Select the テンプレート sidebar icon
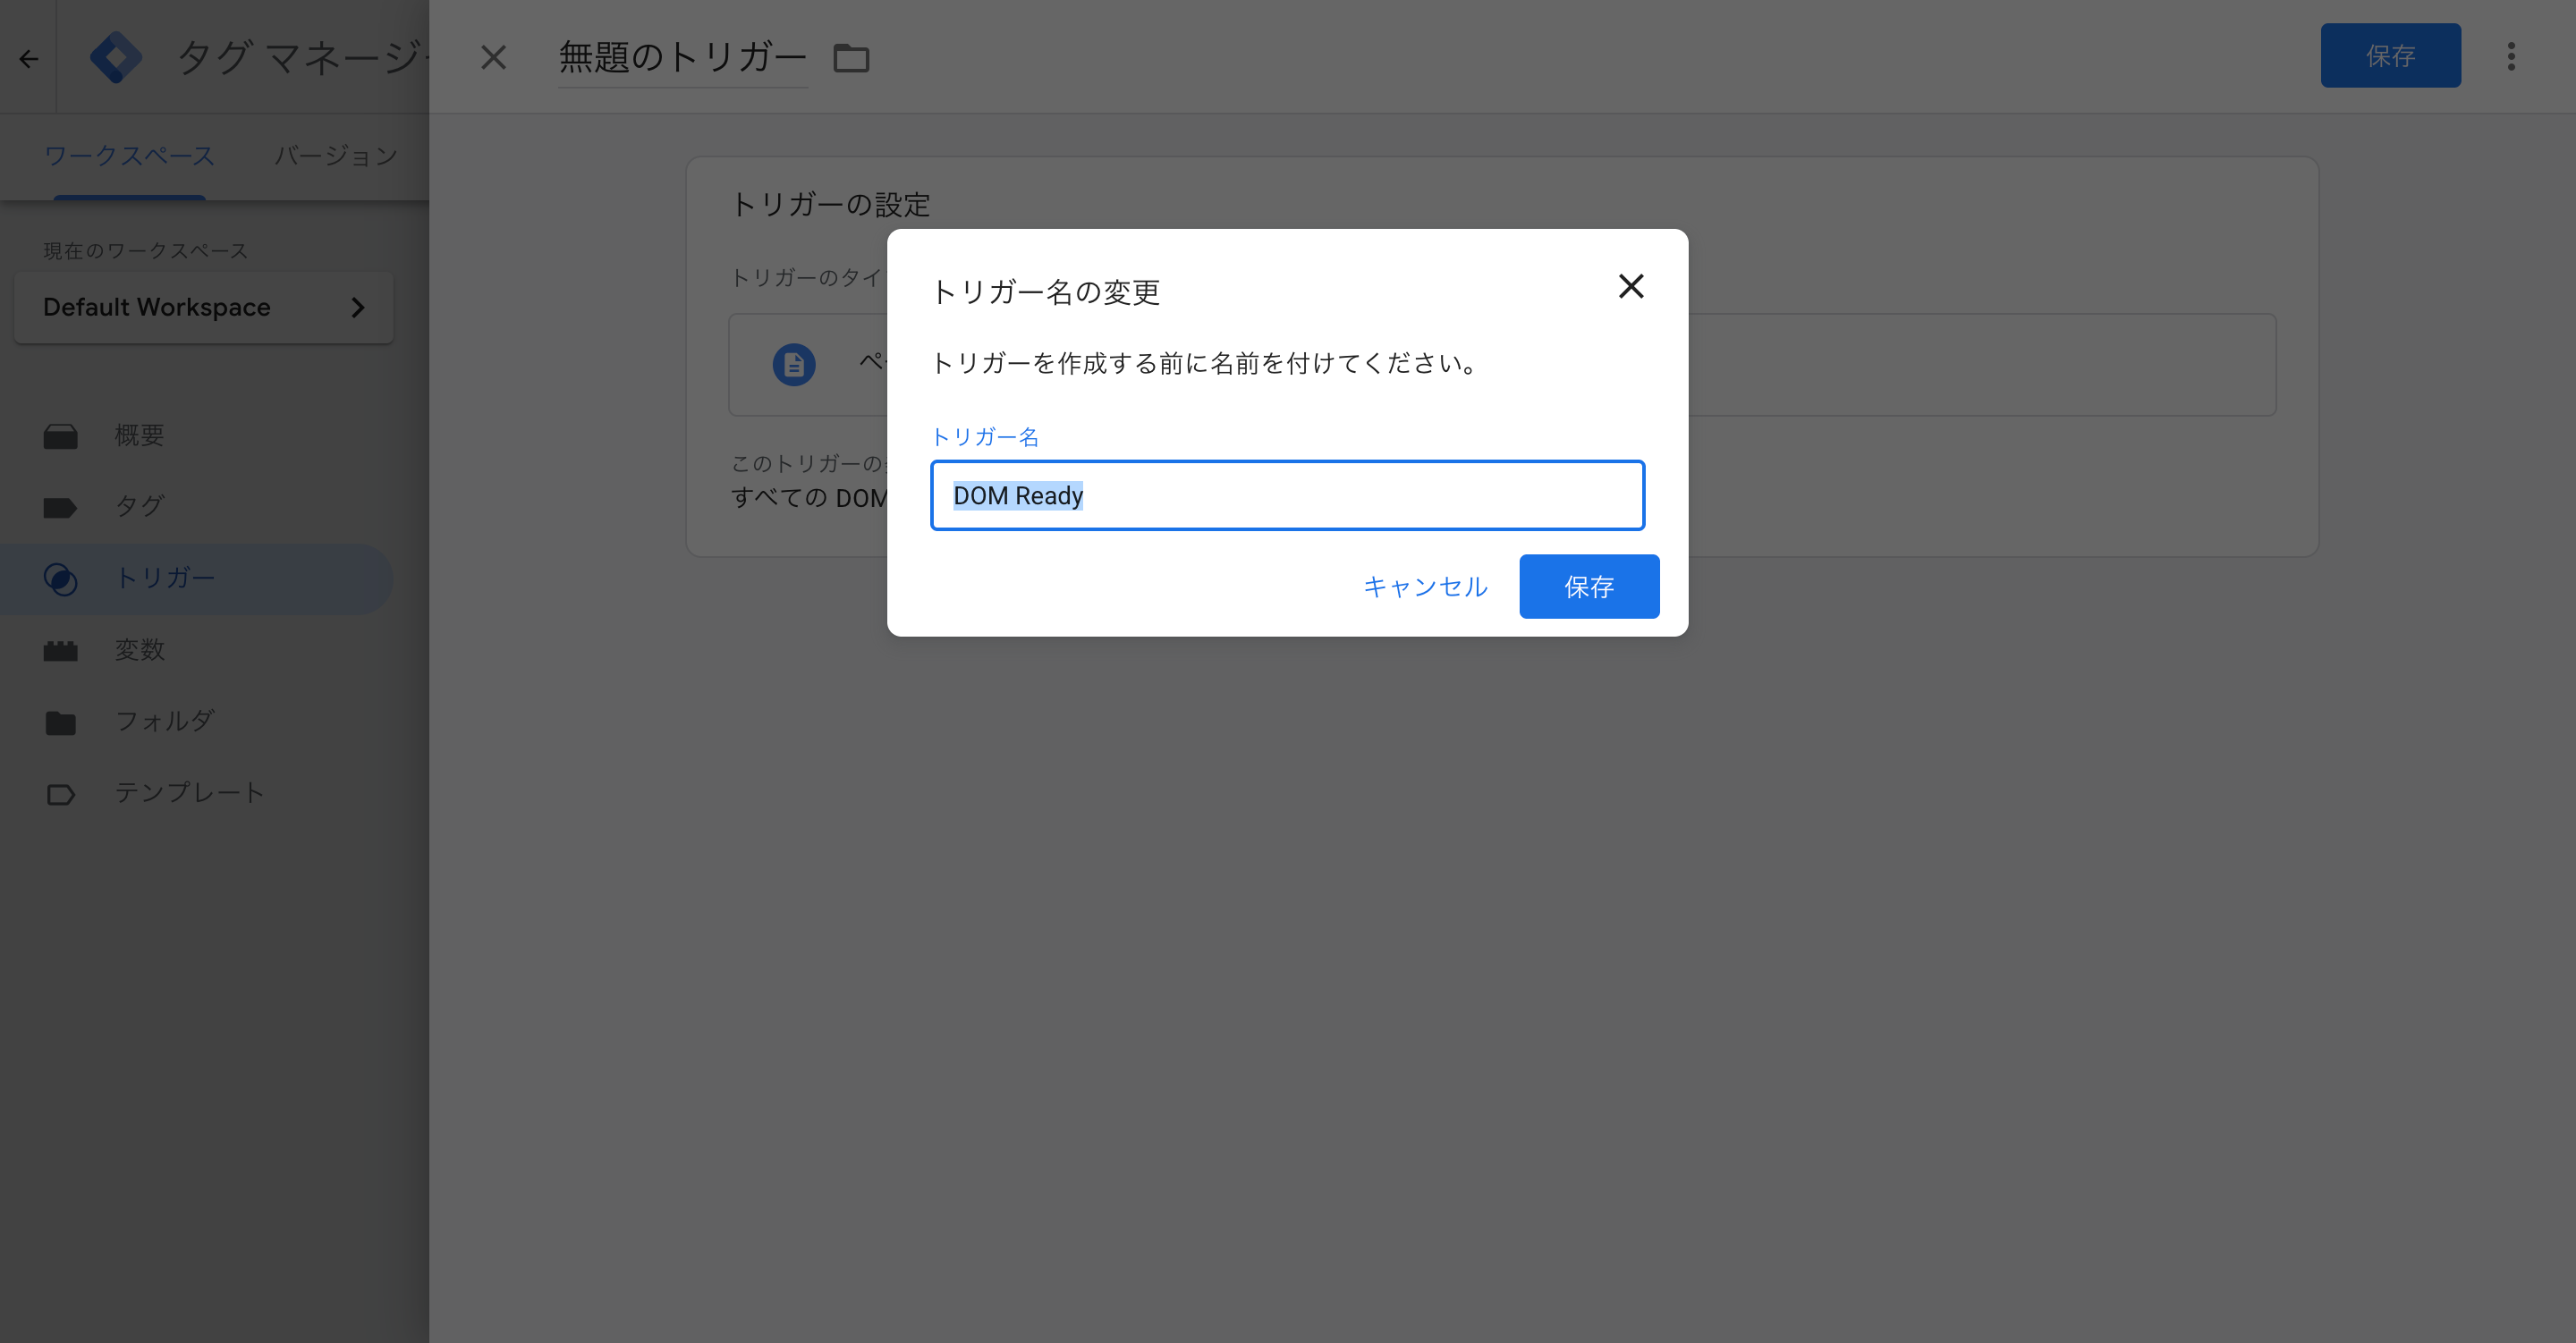The height and width of the screenshot is (1343, 2576). [61, 793]
